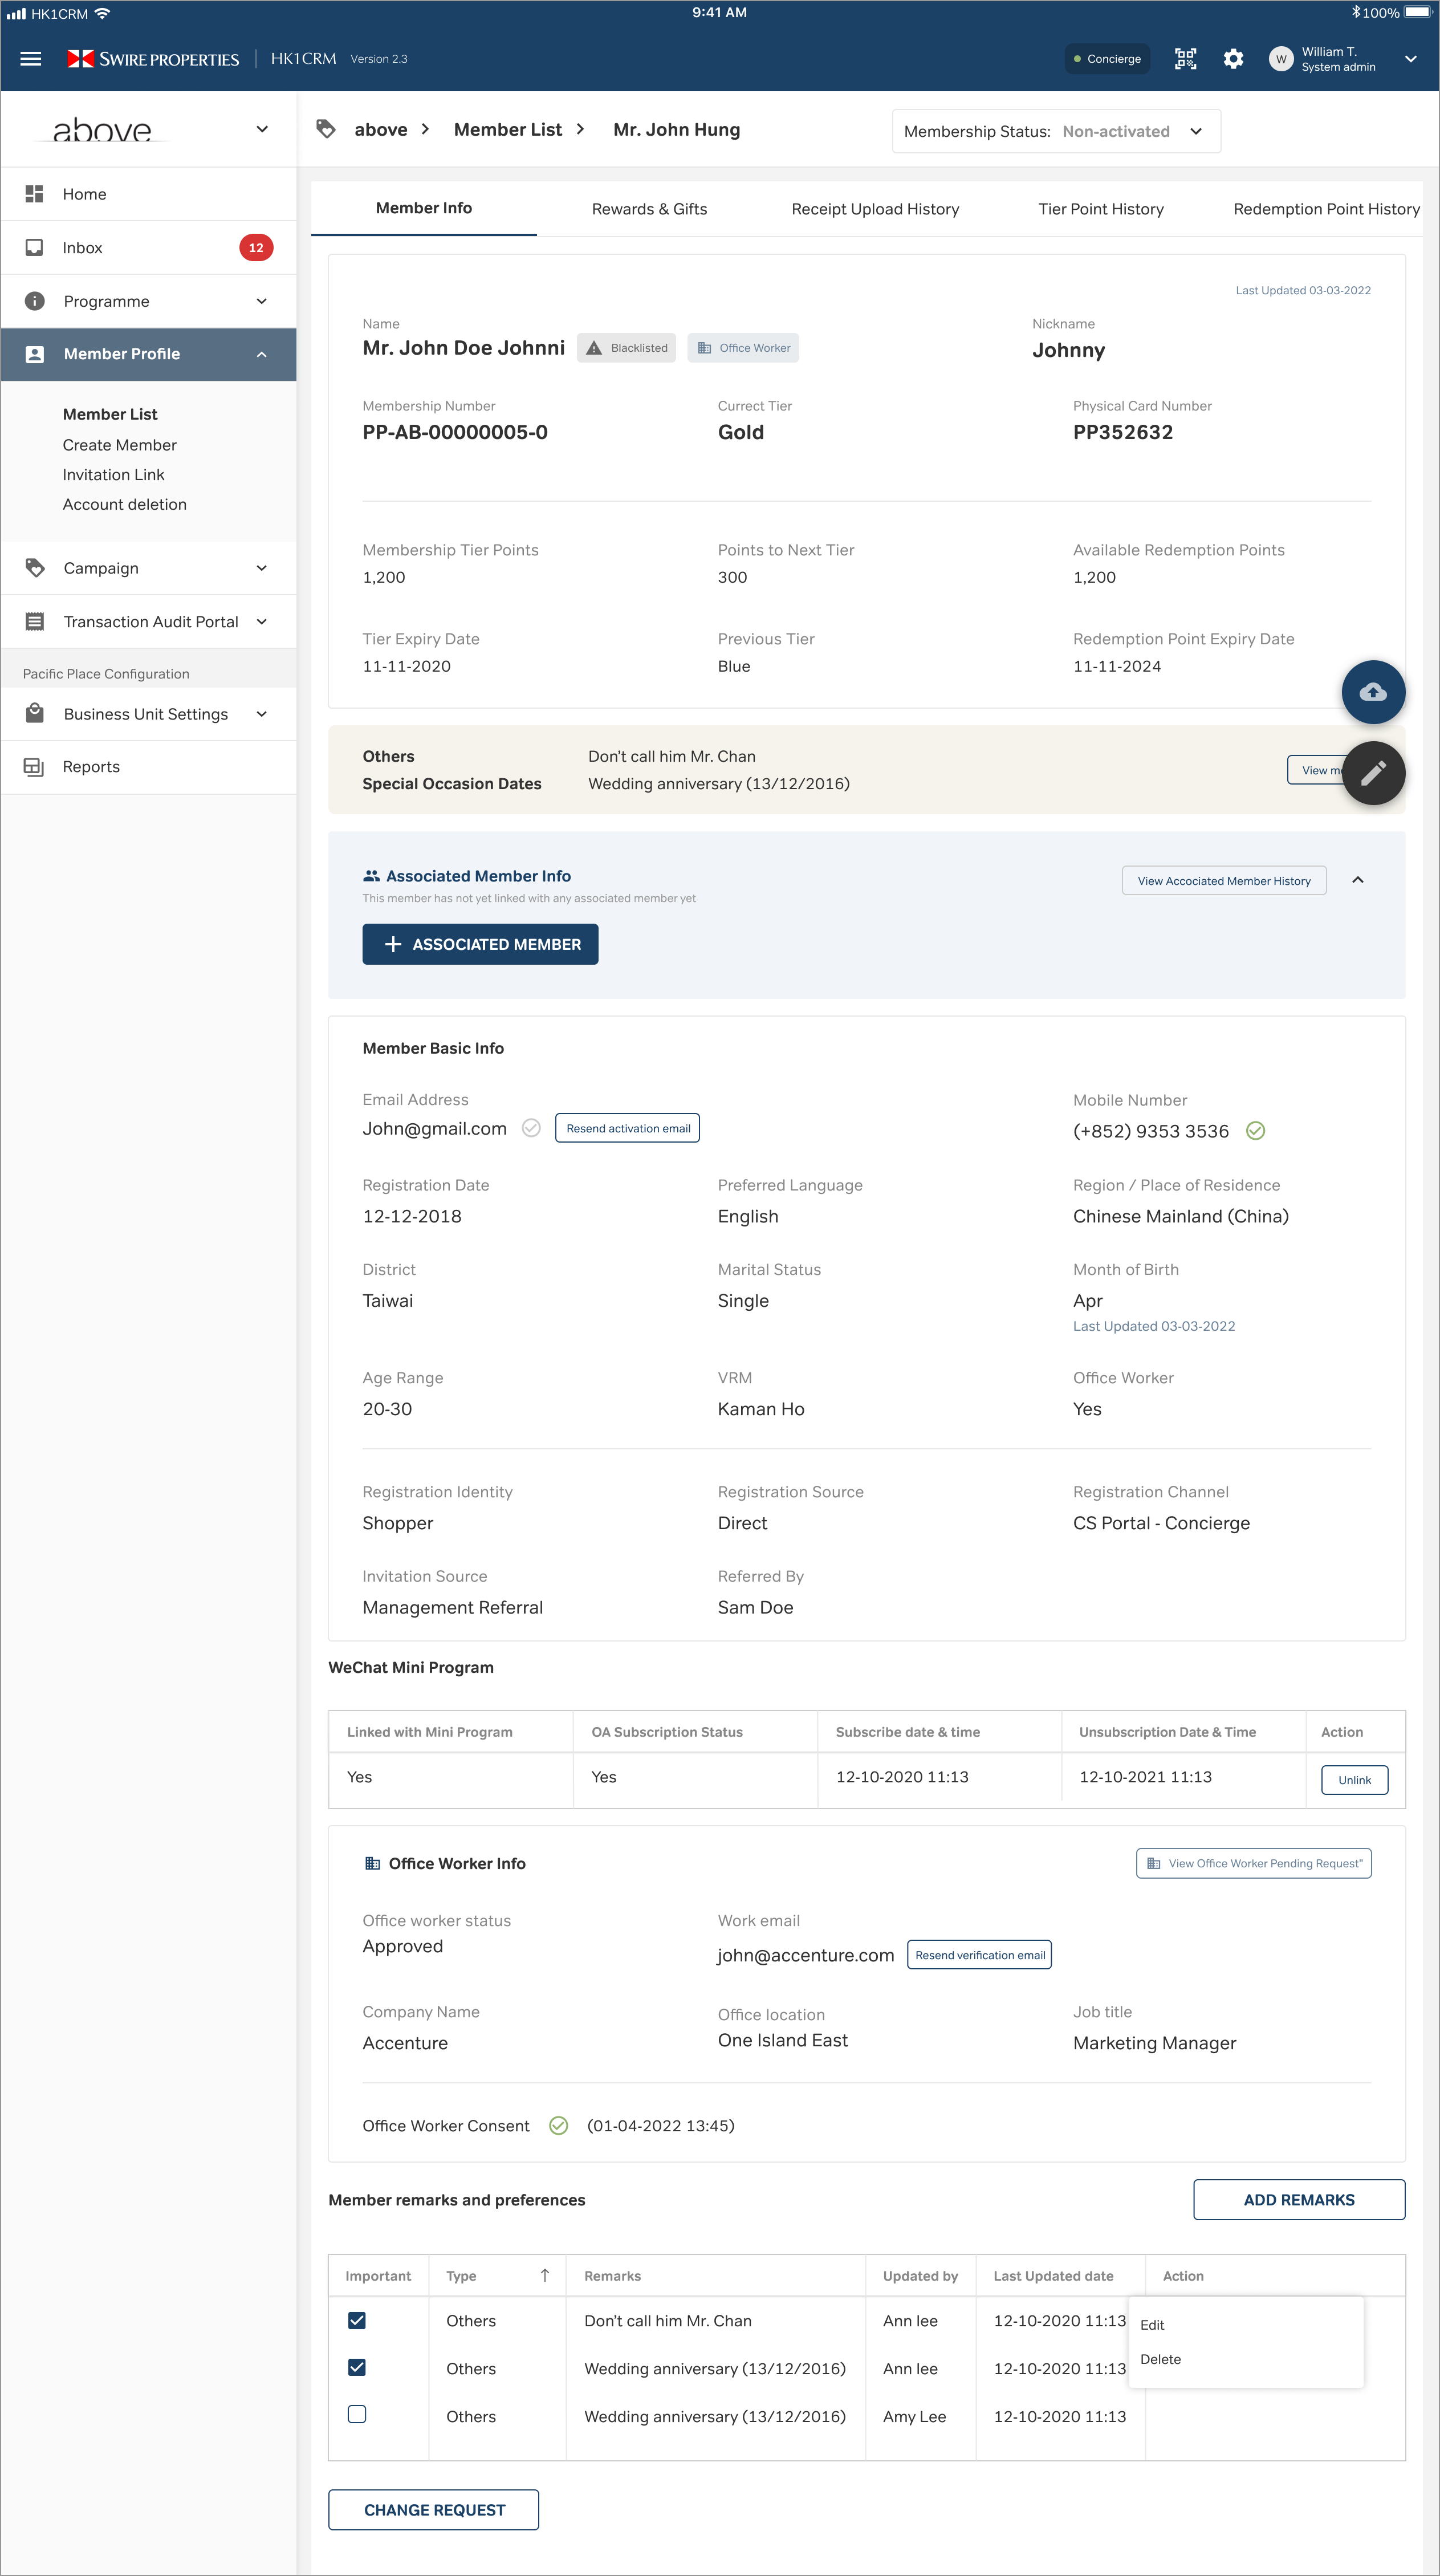This screenshot has width=1440, height=2576.
Task: Collapse the Associated Member Info panel
Action: click(x=1358, y=880)
